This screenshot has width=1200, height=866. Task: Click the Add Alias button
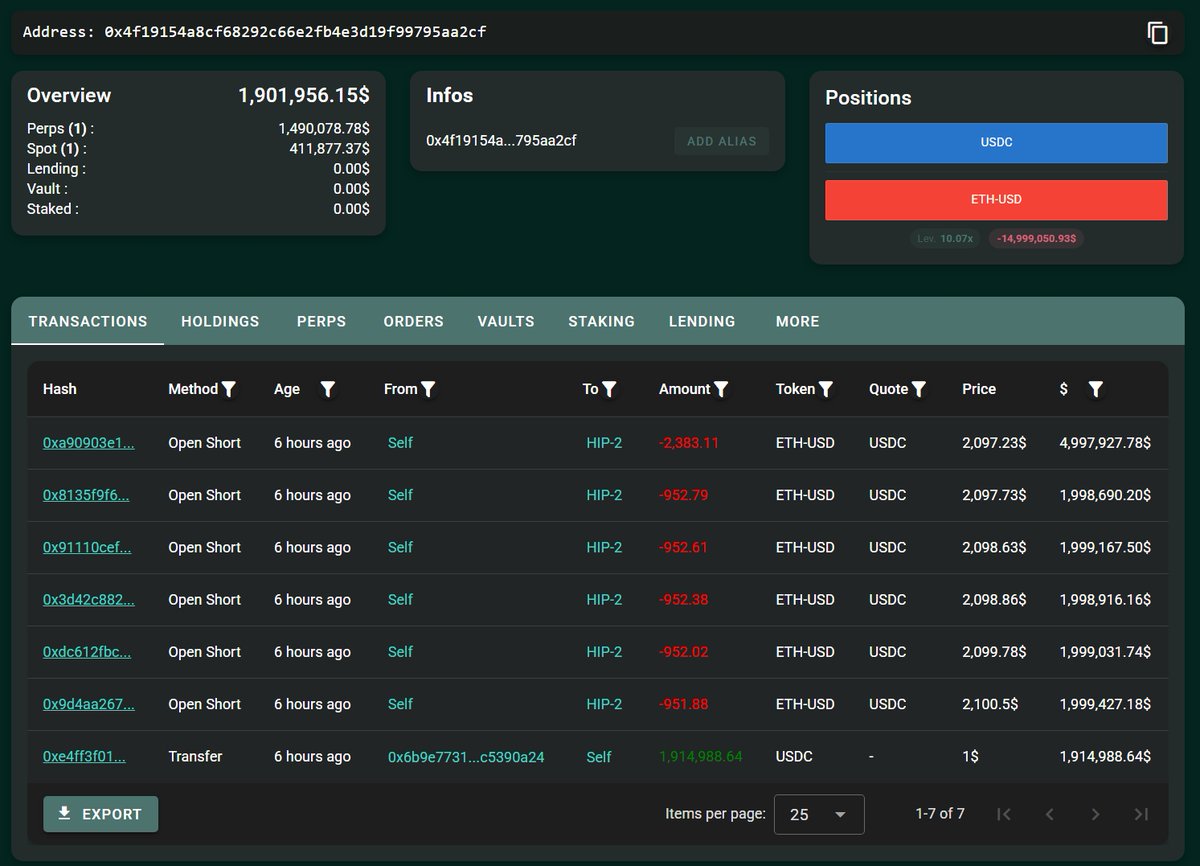click(x=721, y=141)
